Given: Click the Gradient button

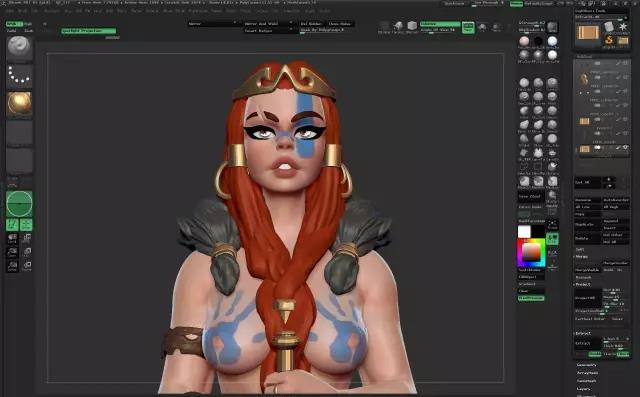Looking at the screenshot, I should pyautogui.click(x=531, y=284).
